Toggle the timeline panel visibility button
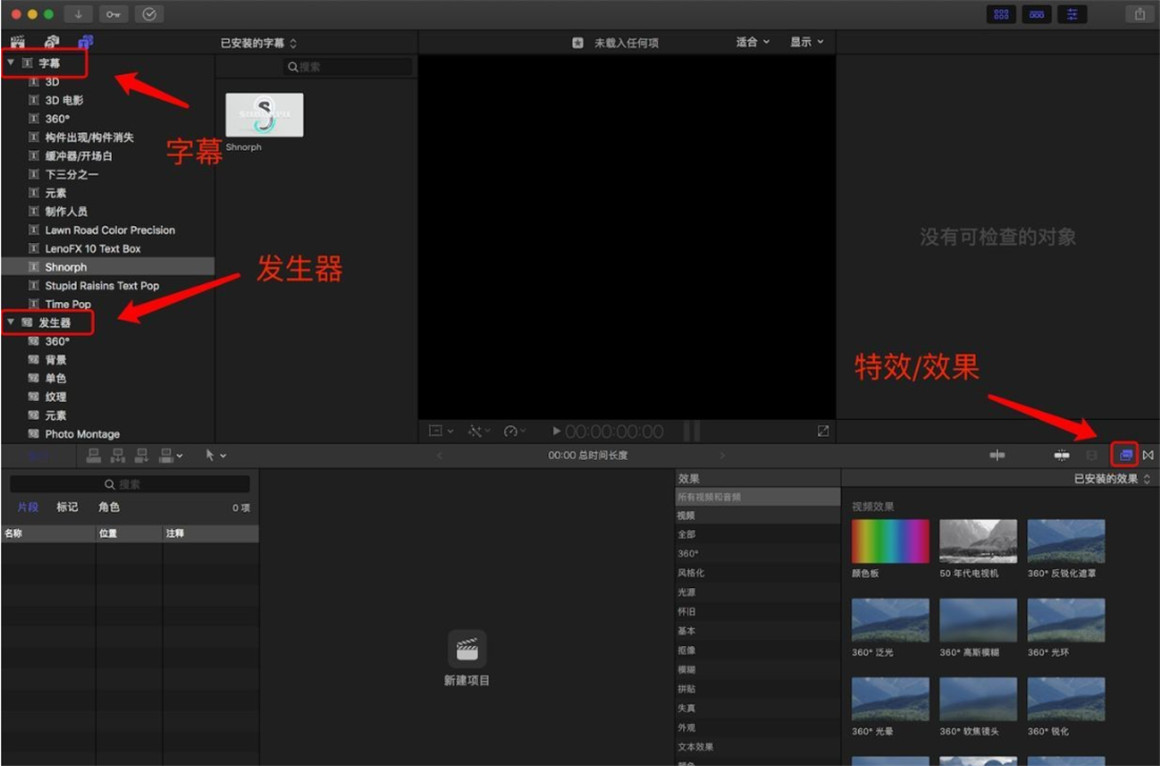The width and height of the screenshot is (1160, 766). point(1036,14)
